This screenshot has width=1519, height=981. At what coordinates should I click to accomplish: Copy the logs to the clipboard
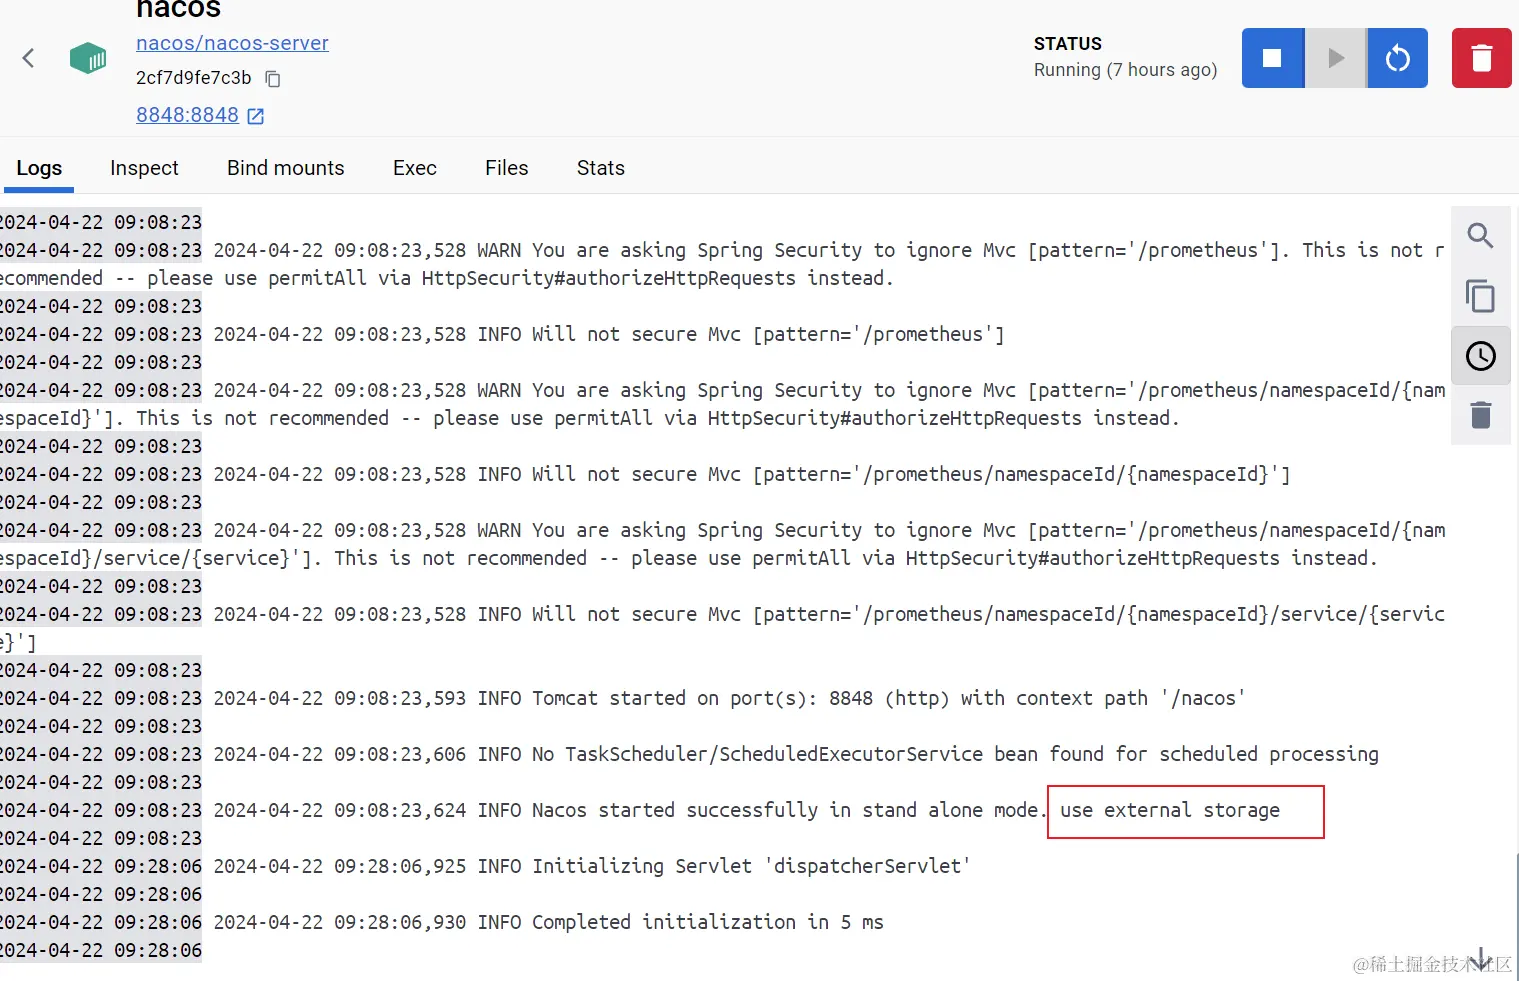1481,296
